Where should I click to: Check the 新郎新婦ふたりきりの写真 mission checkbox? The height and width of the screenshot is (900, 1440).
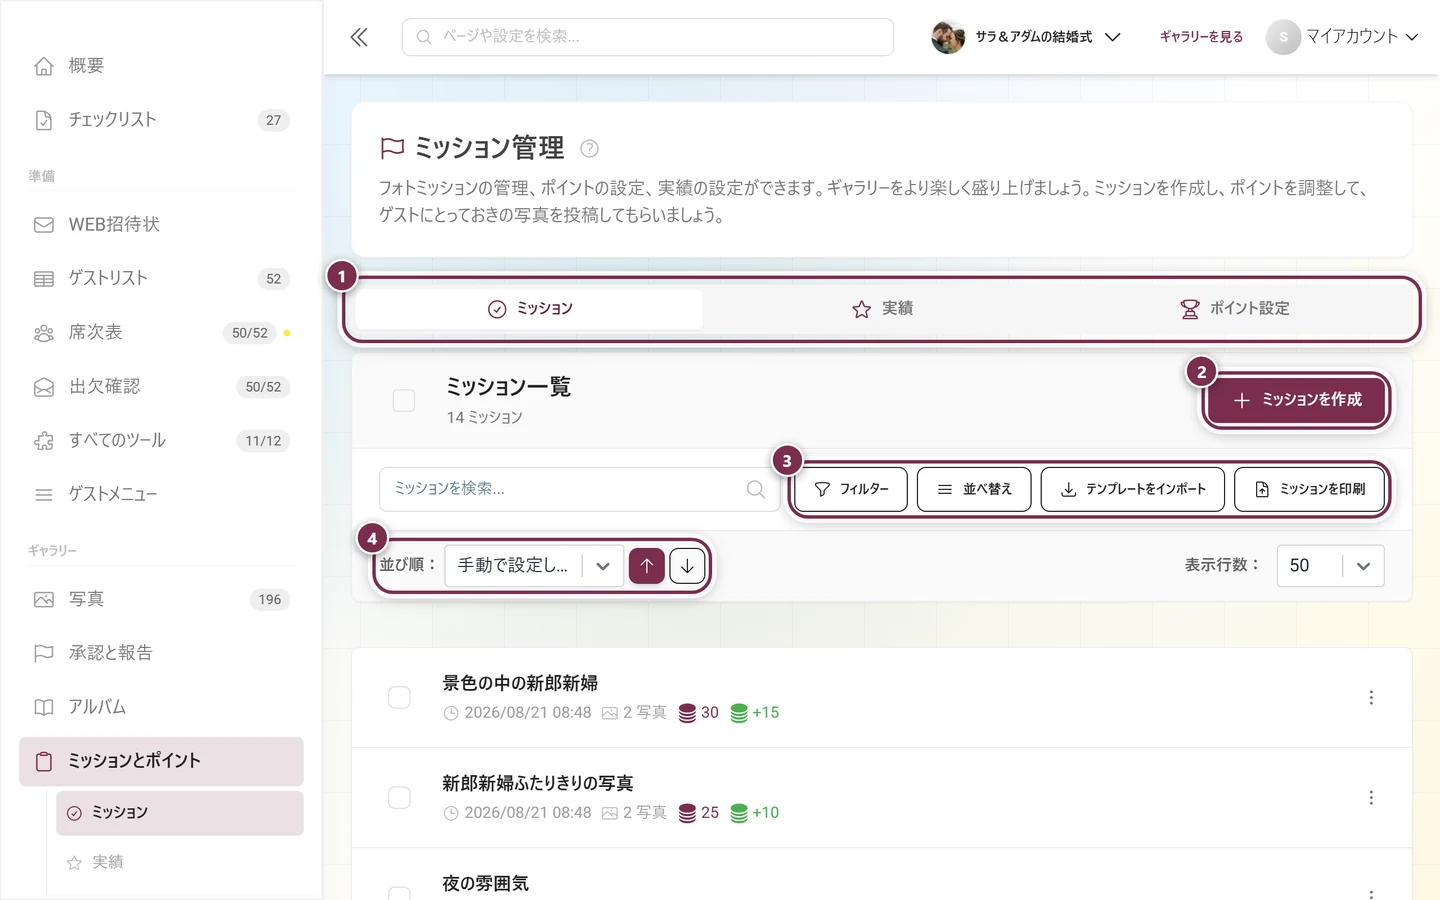399,797
